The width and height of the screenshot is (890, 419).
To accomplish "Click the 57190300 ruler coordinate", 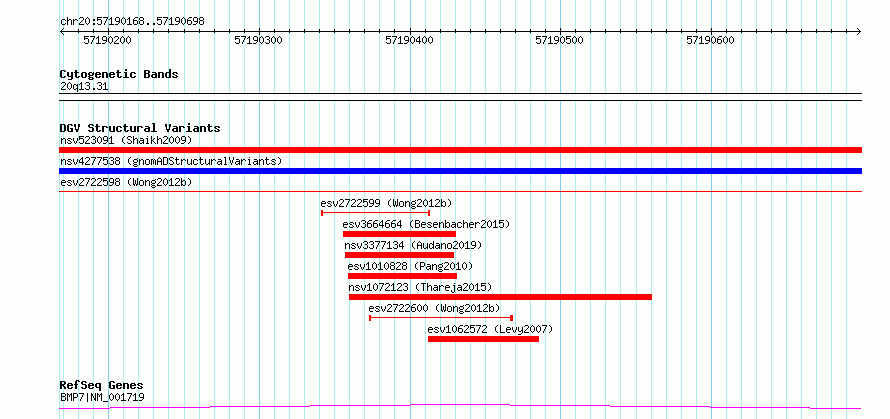I will point(258,40).
